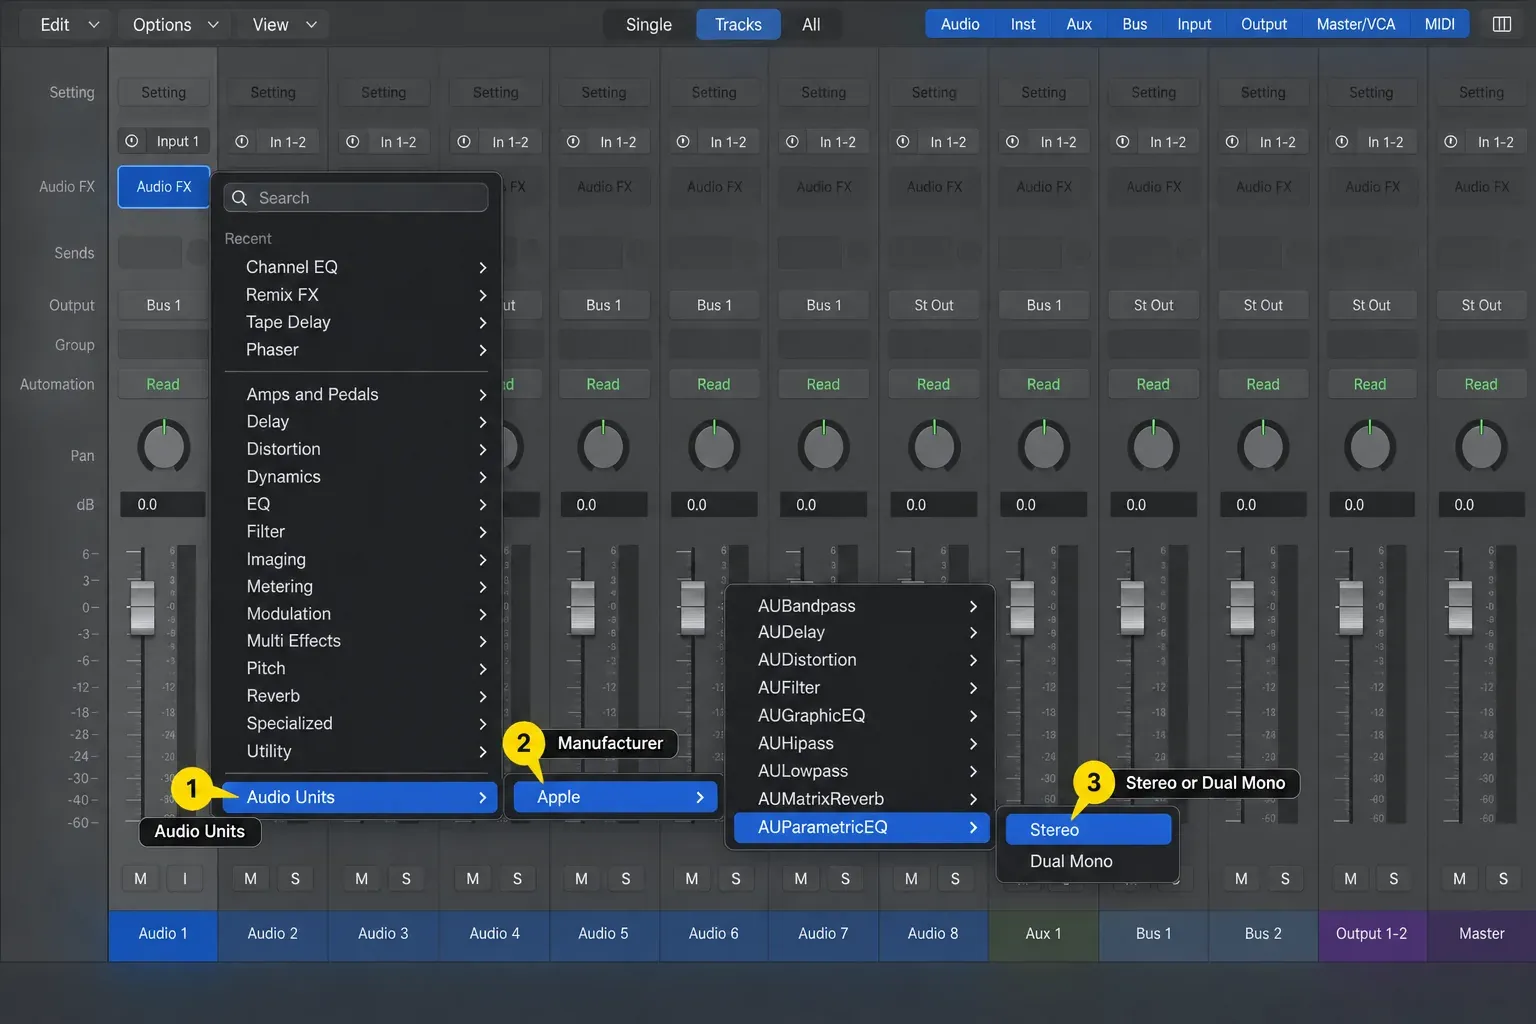Click Output 1-2 input format icon
Screen dimensions: 1536x1024
(1342, 142)
